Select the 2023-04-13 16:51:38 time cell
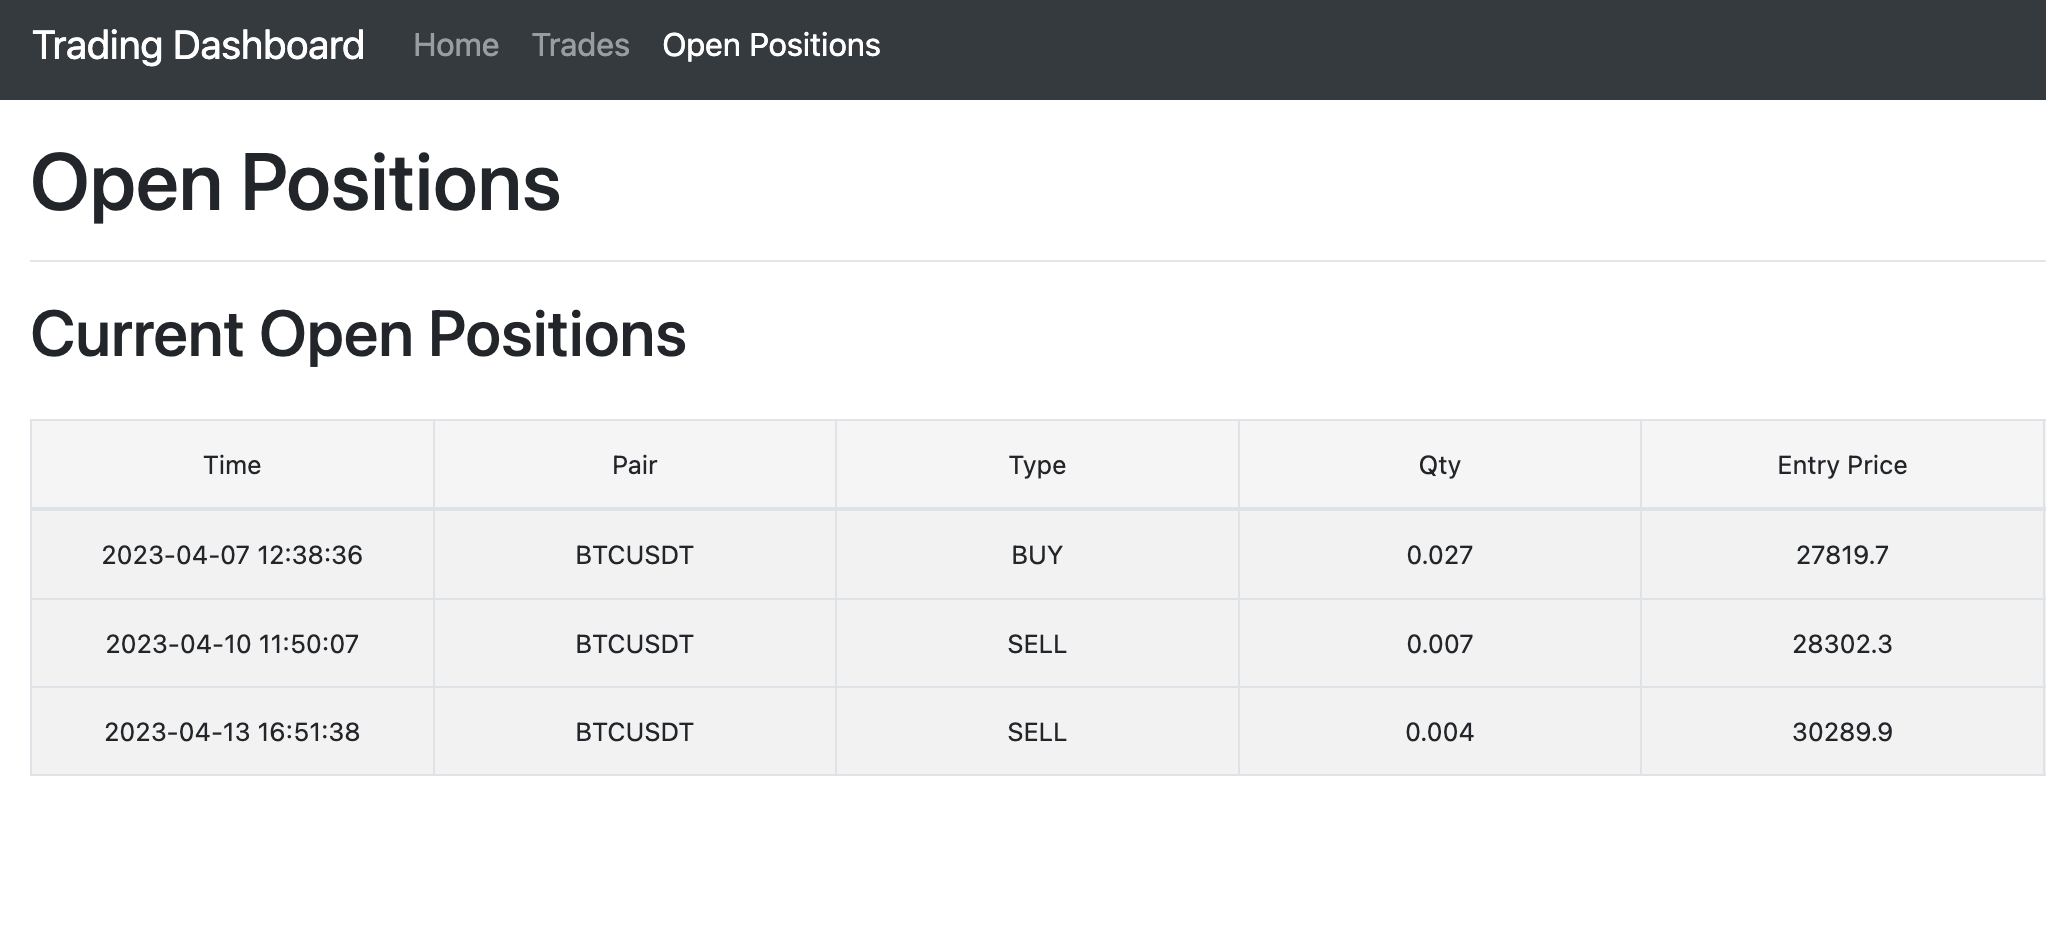2046x934 pixels. point(232,732)
